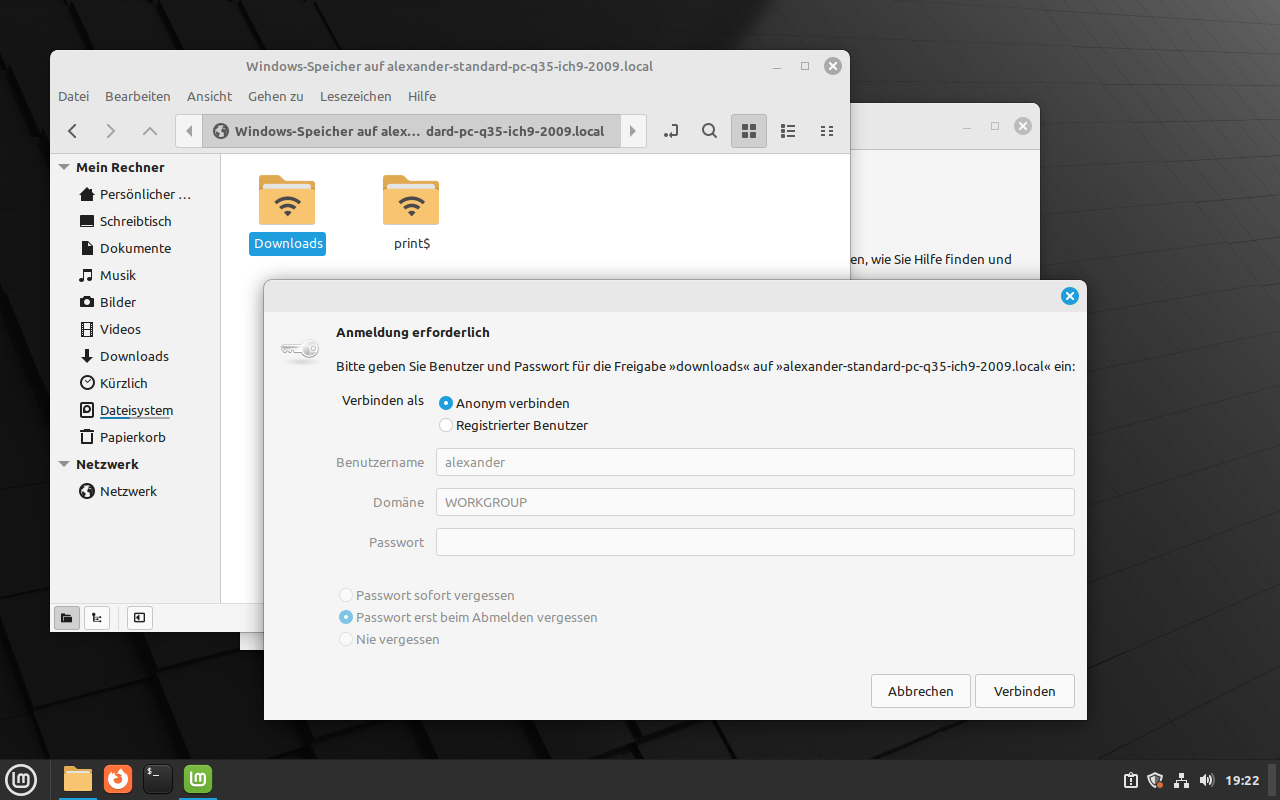Open the Downloads network share folder
The image size is (1280, 800).
tap(287, 214)
